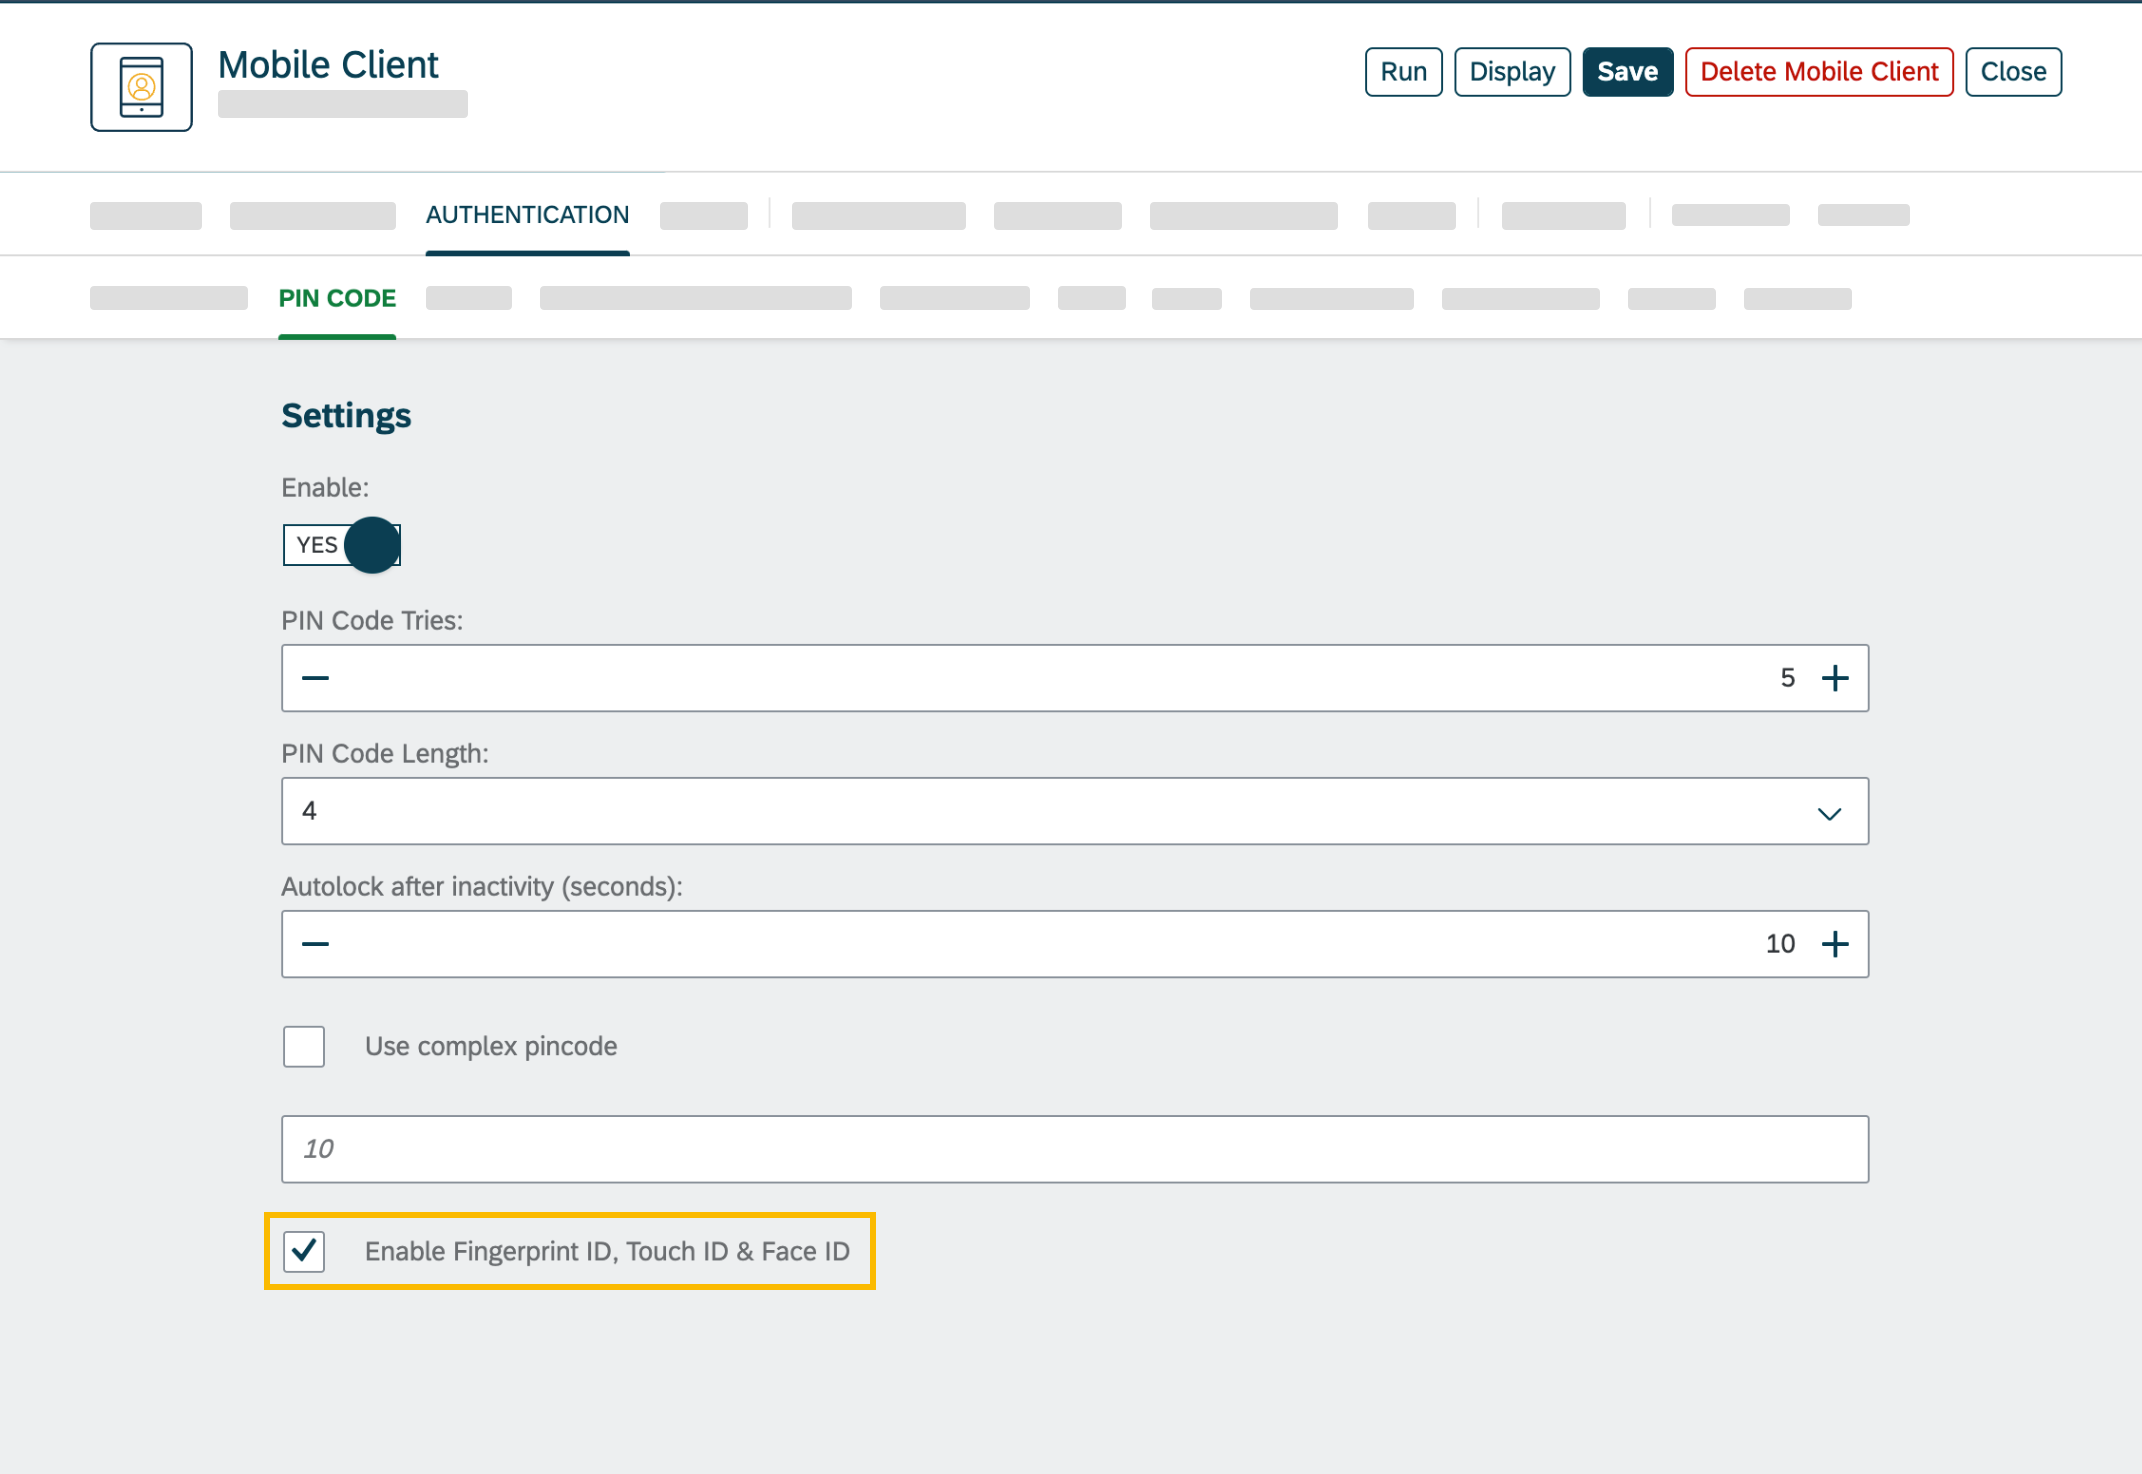Image resolution: width=2142 pixels, height=1474 pixels.
Task: Click the Display button
Action: 1511,72
